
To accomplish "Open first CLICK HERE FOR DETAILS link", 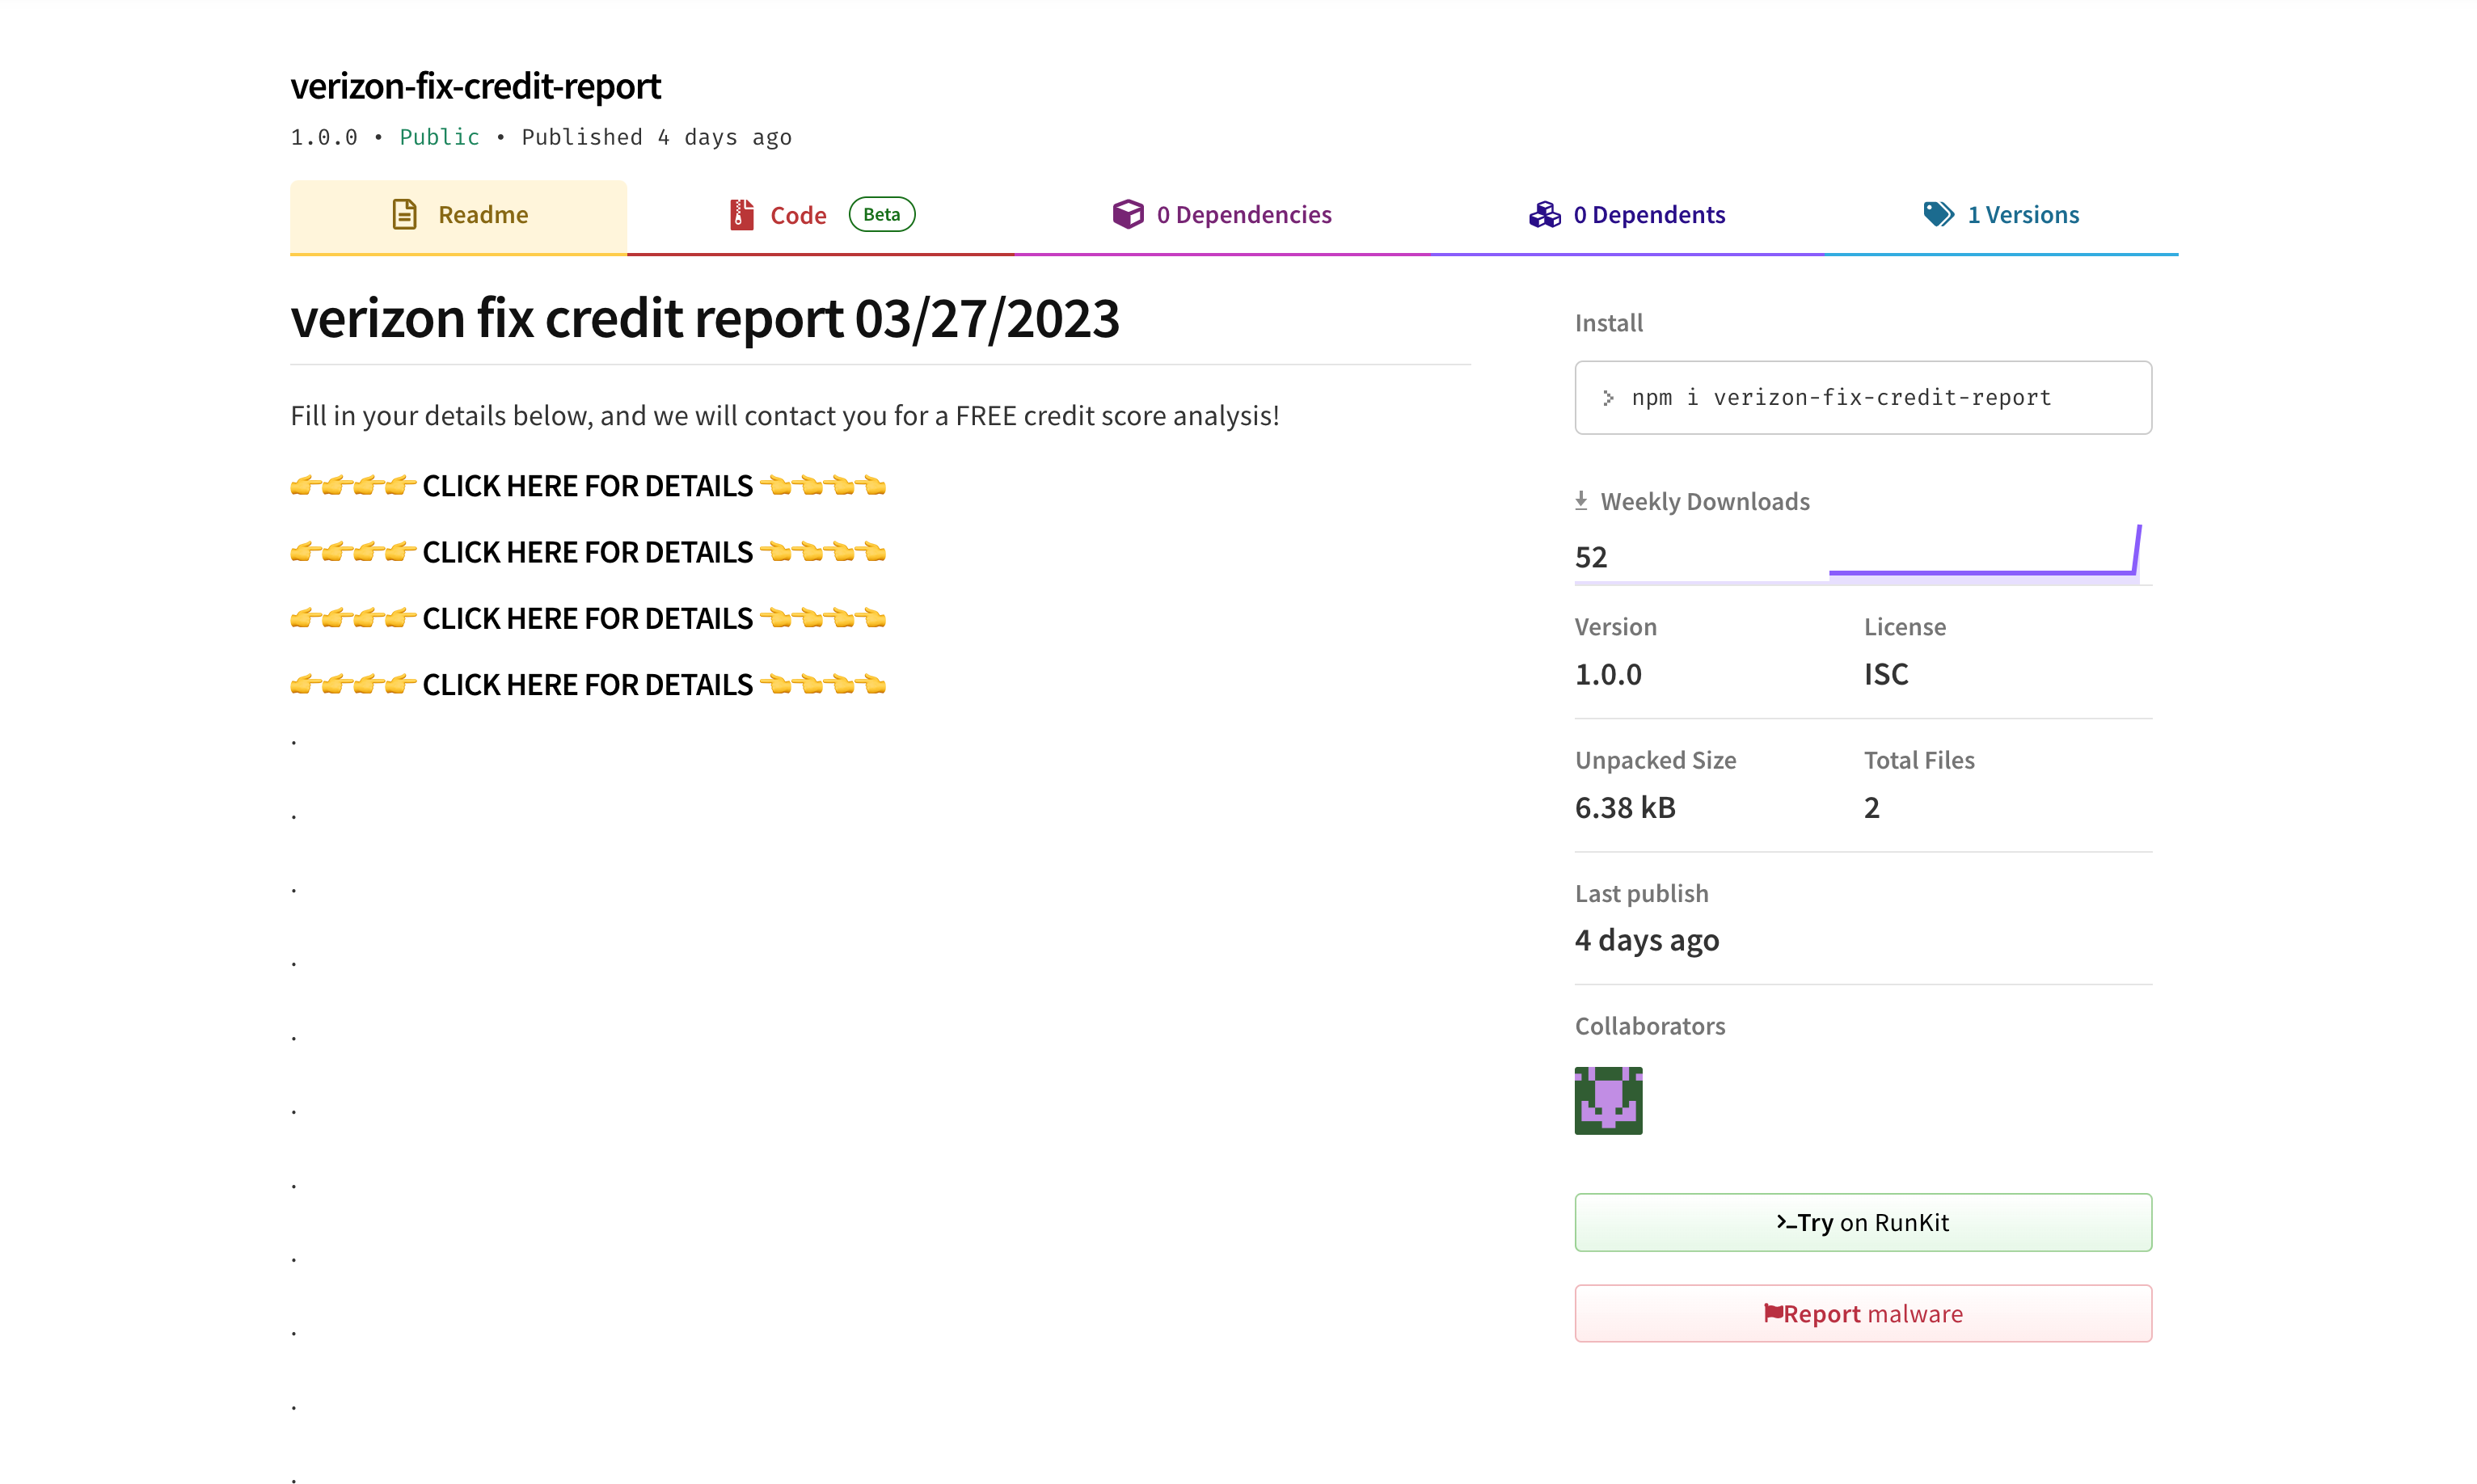I will coord(588,486).
